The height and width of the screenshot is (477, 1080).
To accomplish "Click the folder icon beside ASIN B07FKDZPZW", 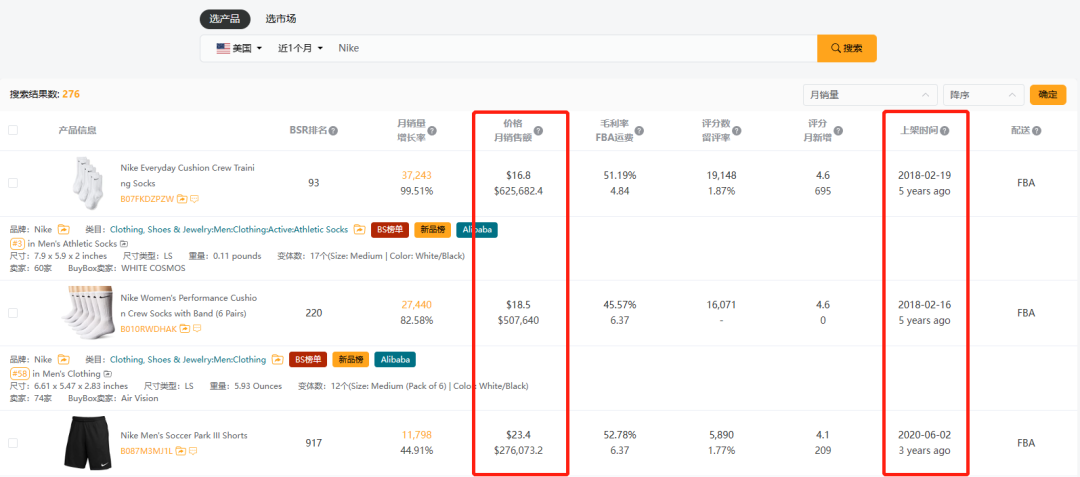I will 183,198.
